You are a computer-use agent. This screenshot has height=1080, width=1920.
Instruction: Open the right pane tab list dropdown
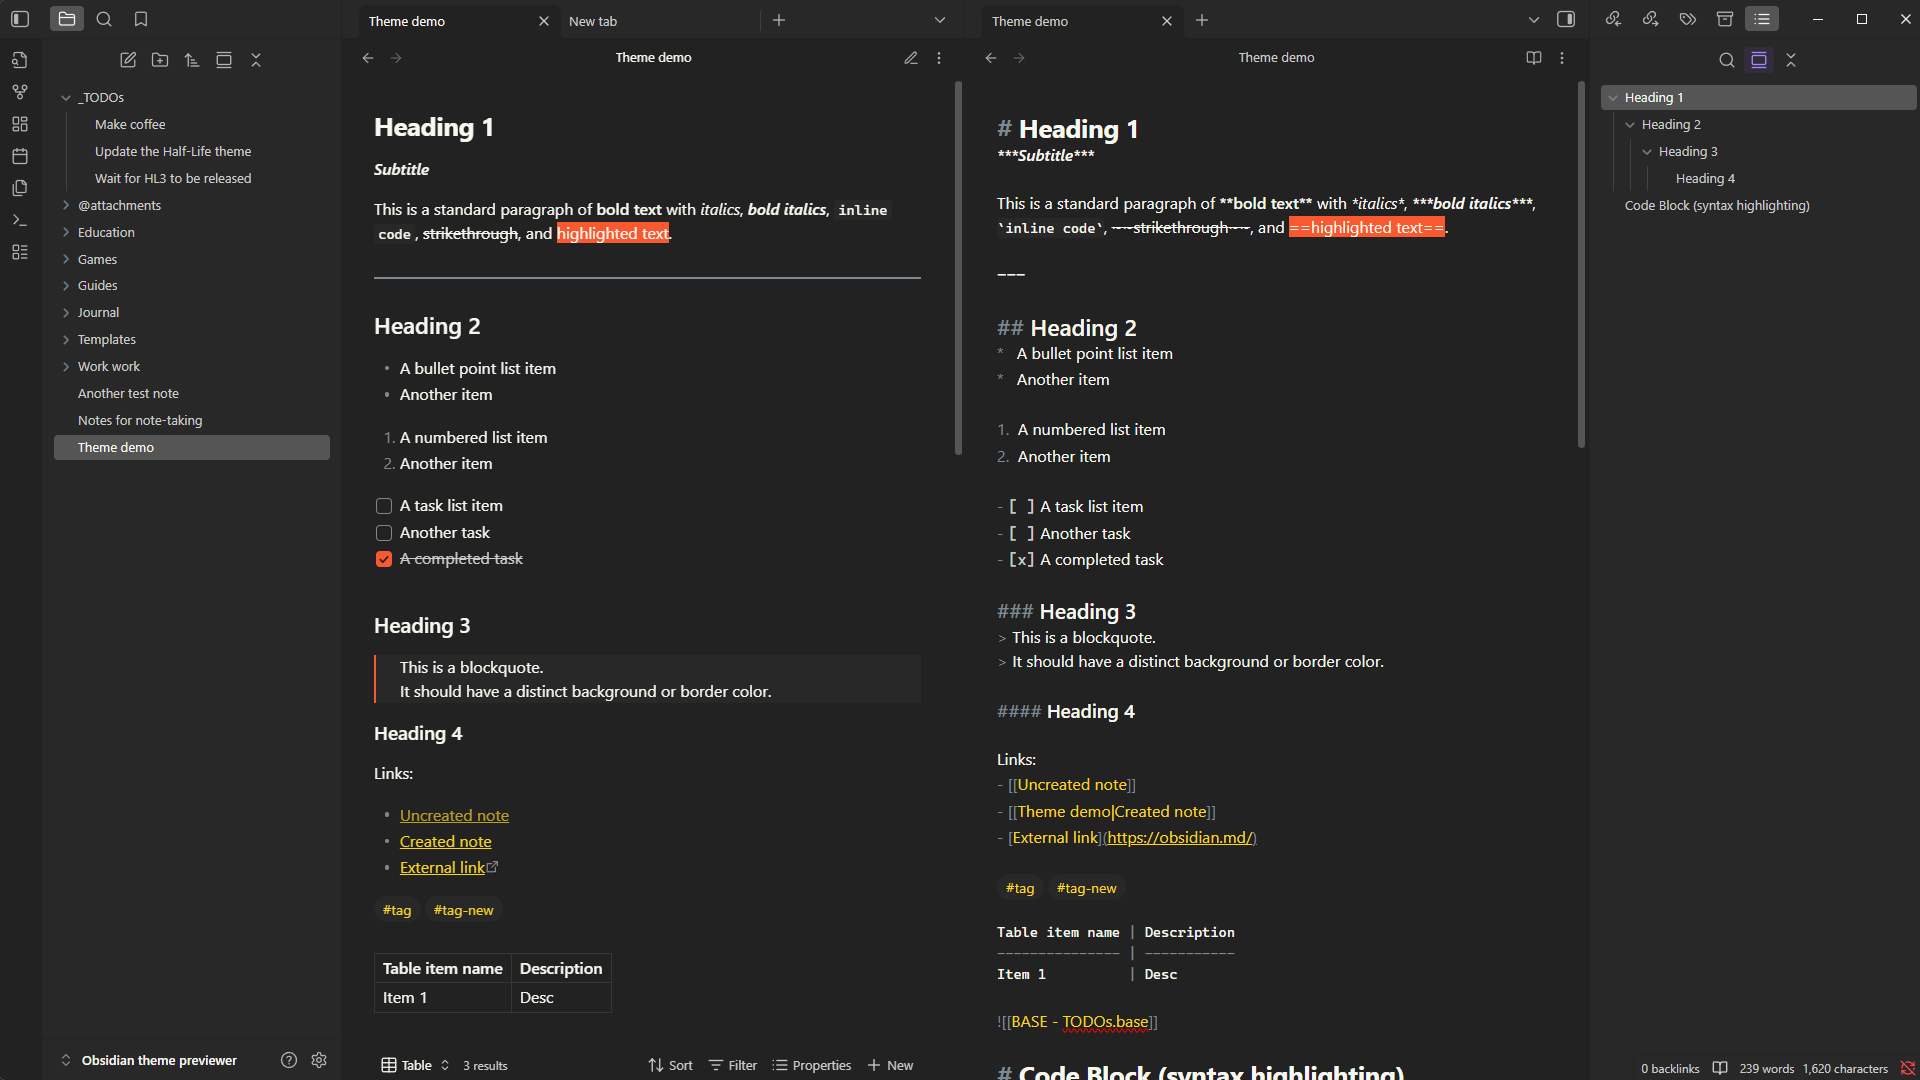(x=1534, y=20)
